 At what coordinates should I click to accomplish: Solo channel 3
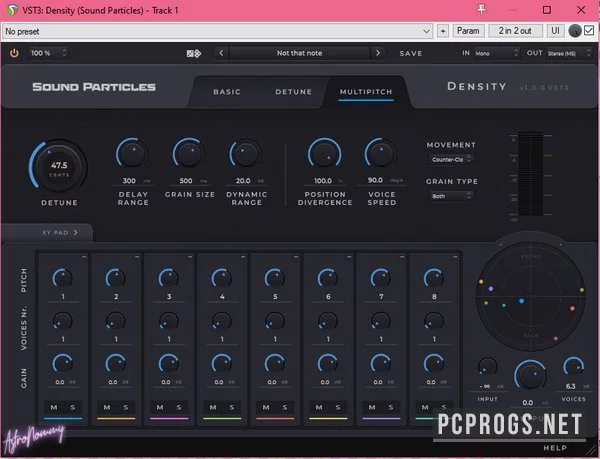click(x=179, y=407)
